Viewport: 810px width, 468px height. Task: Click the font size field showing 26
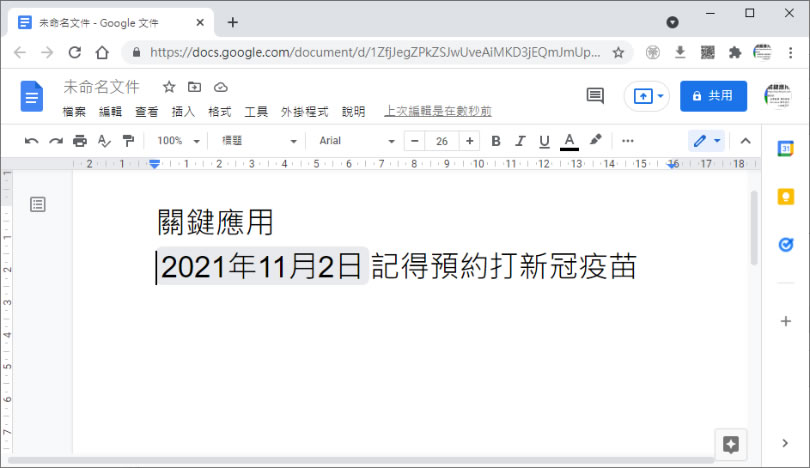[x=442, y=141]
